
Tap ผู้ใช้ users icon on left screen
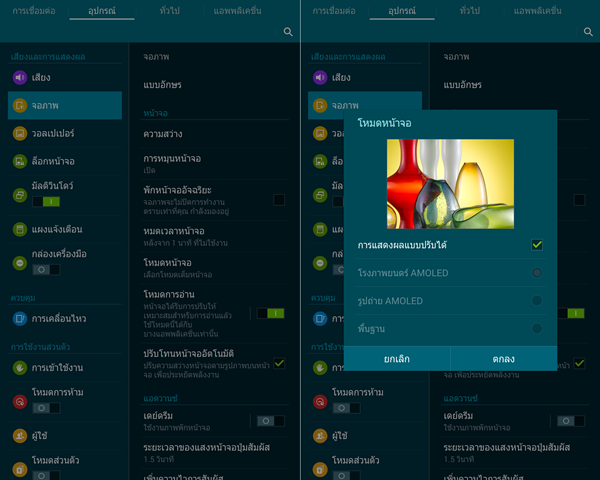[20, 435]
